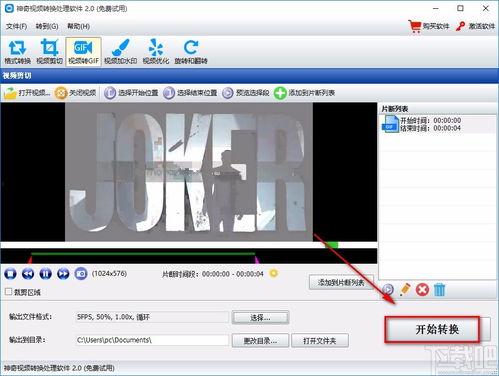Select the 视频优化 optimization tool
The height and width of the screenshot is (376, 499).
click(x=156, y=52)
